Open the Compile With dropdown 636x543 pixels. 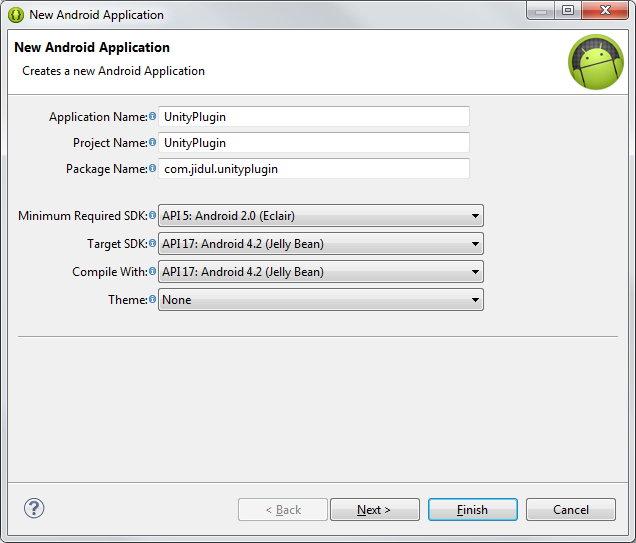320,272
